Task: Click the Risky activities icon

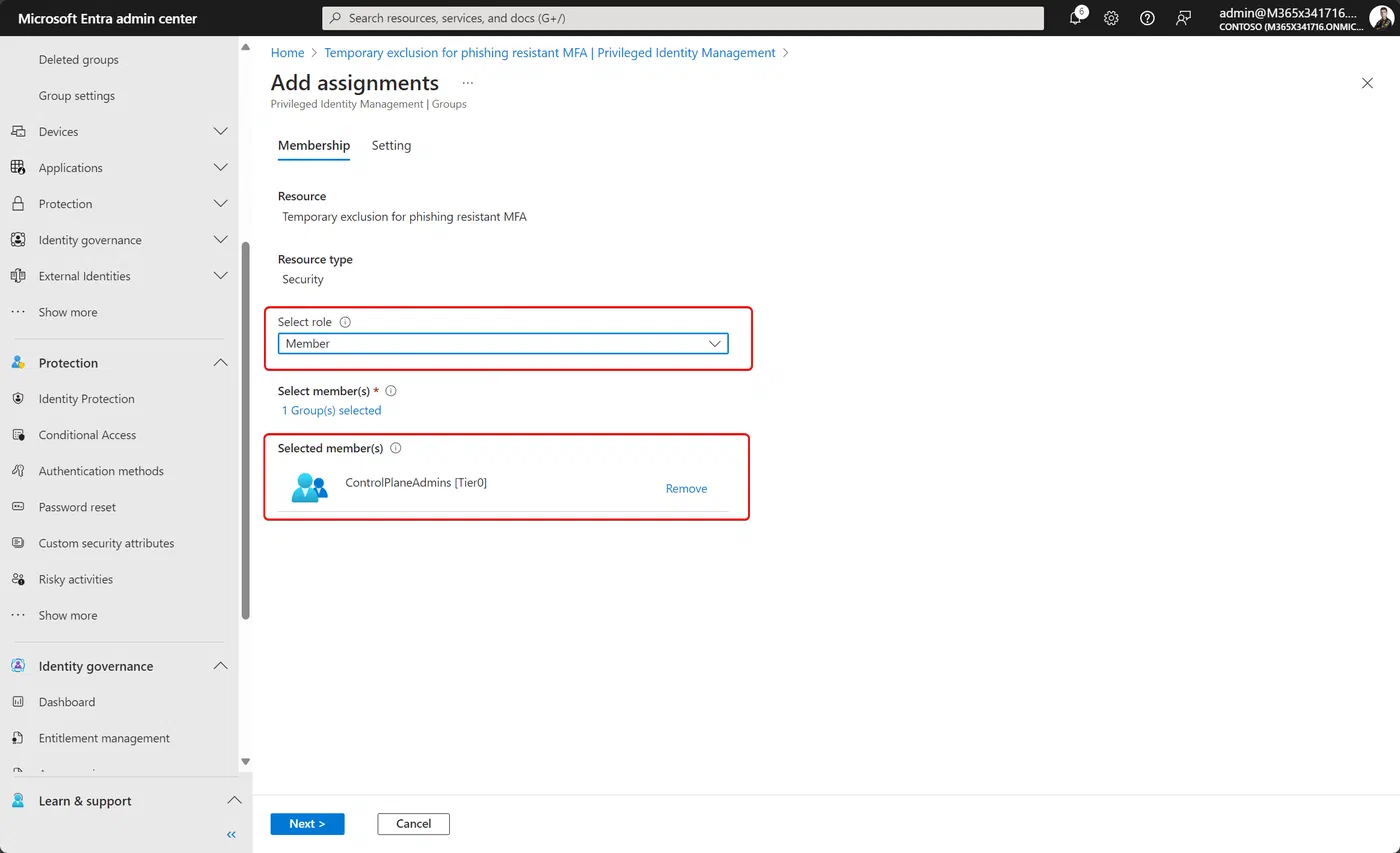Action: point(18,579)
